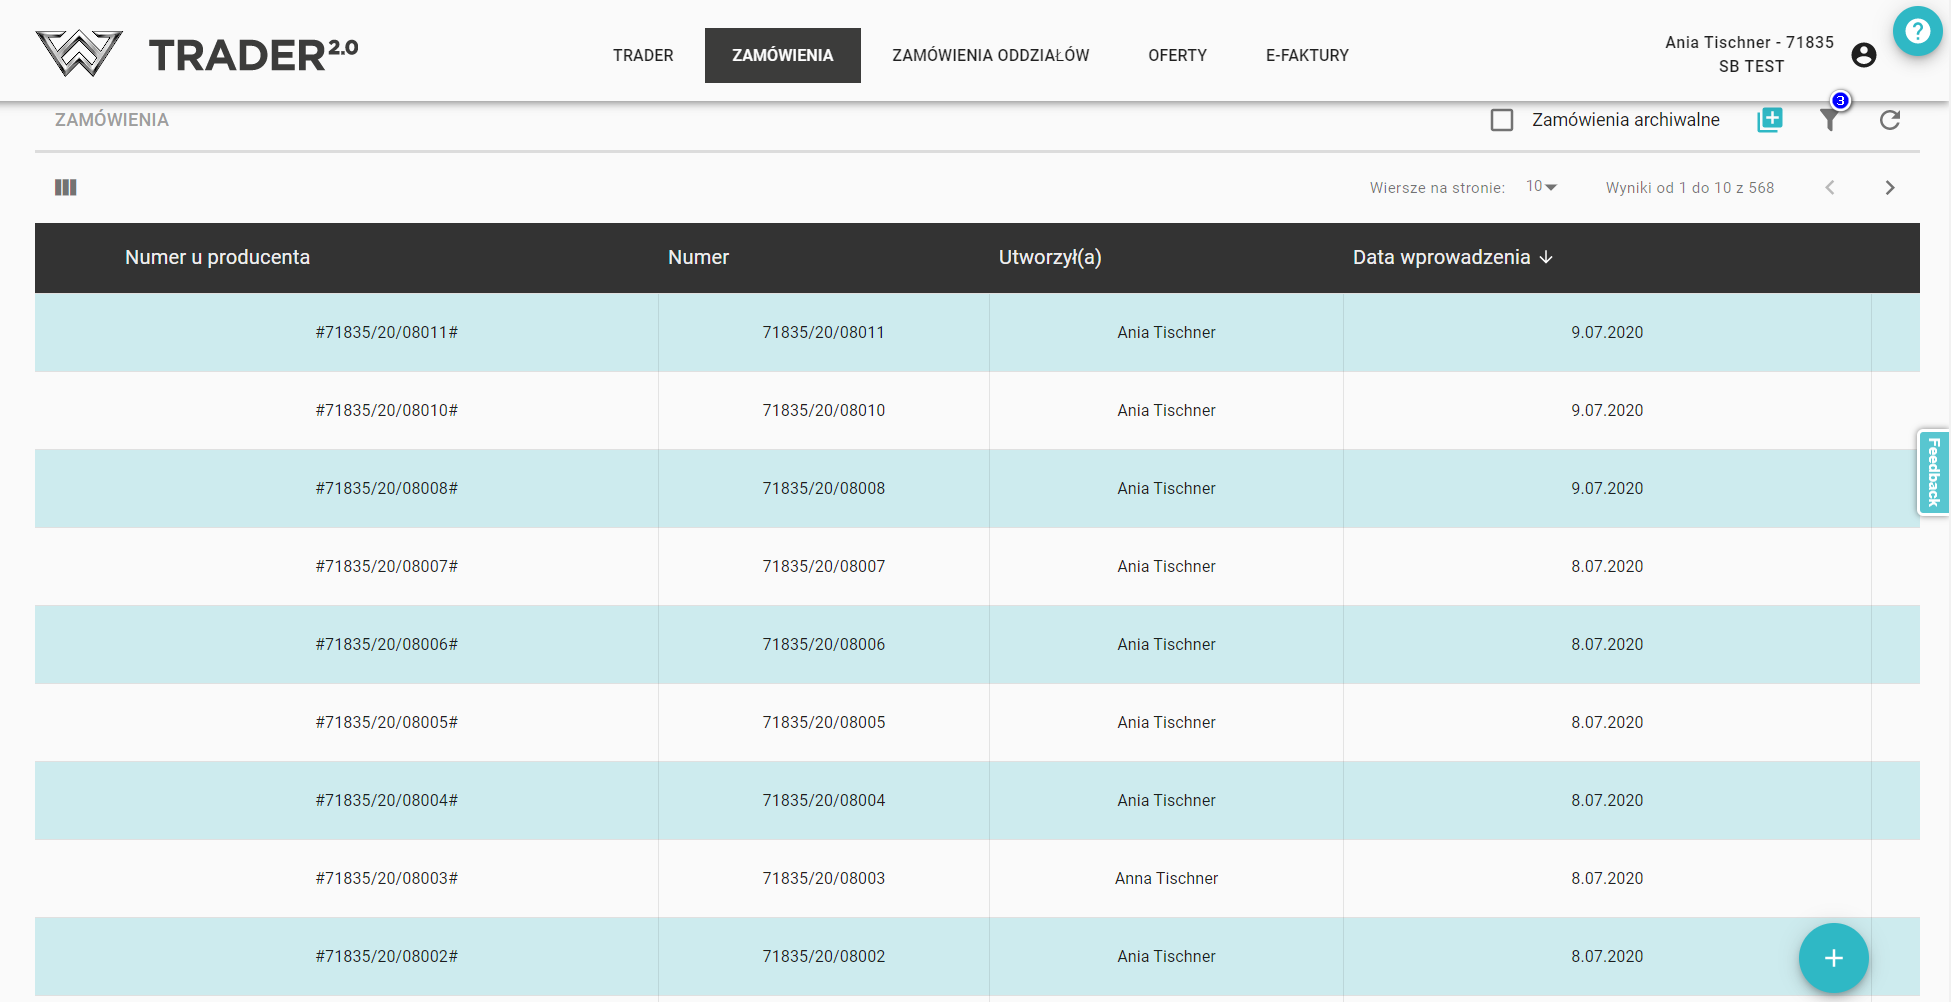Open the Feedback side tab

click(x=1933, y=473)
